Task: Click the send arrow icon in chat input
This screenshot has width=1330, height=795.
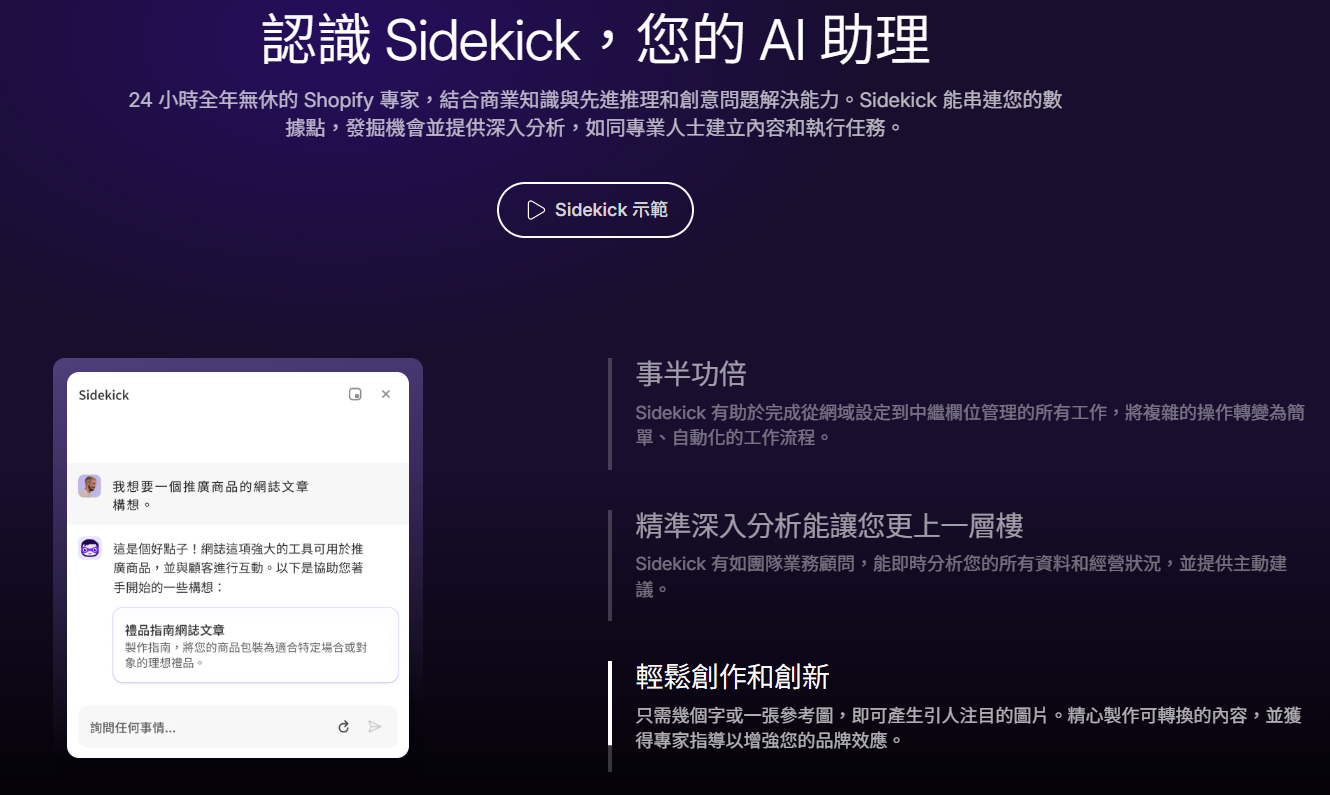Action: pyautogui.click(x=375, y=727)
